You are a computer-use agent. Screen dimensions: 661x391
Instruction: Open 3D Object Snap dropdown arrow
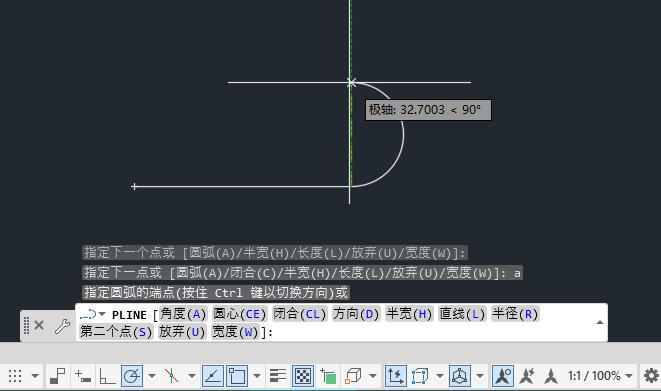click(373, 376)
